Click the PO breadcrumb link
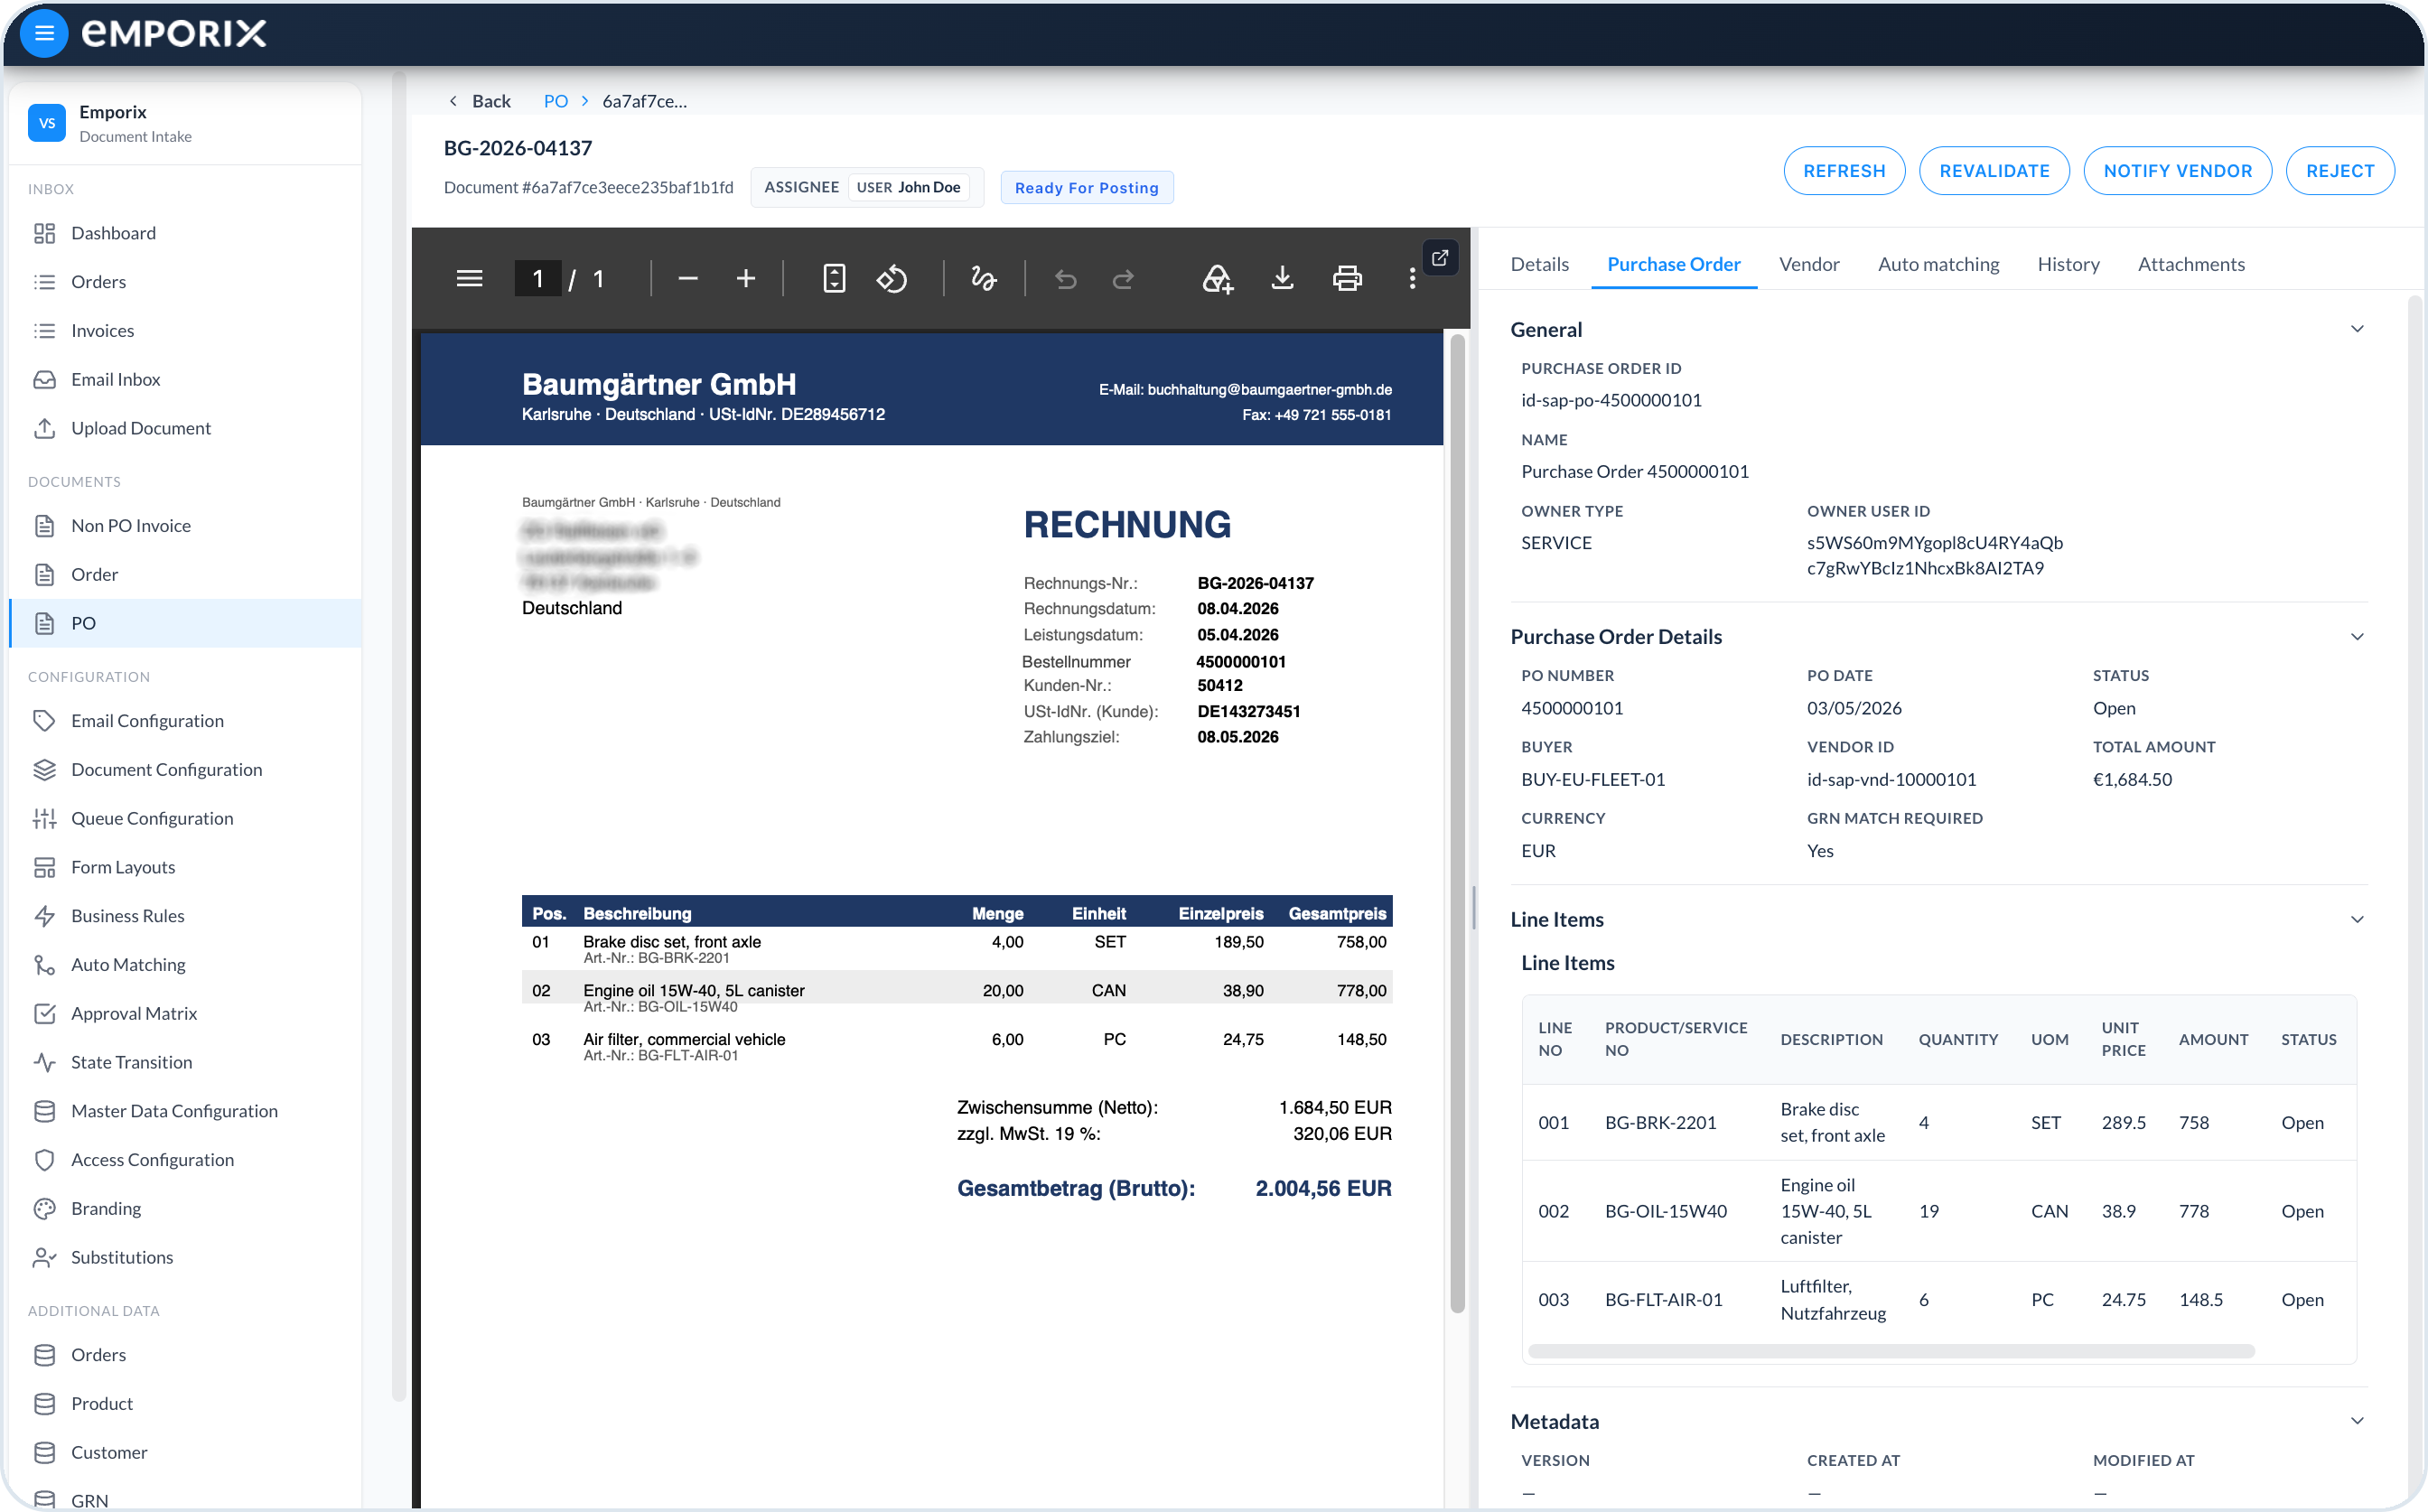Image resolution: width=2428 pixels, height=1512 pixels. [556, 101]
